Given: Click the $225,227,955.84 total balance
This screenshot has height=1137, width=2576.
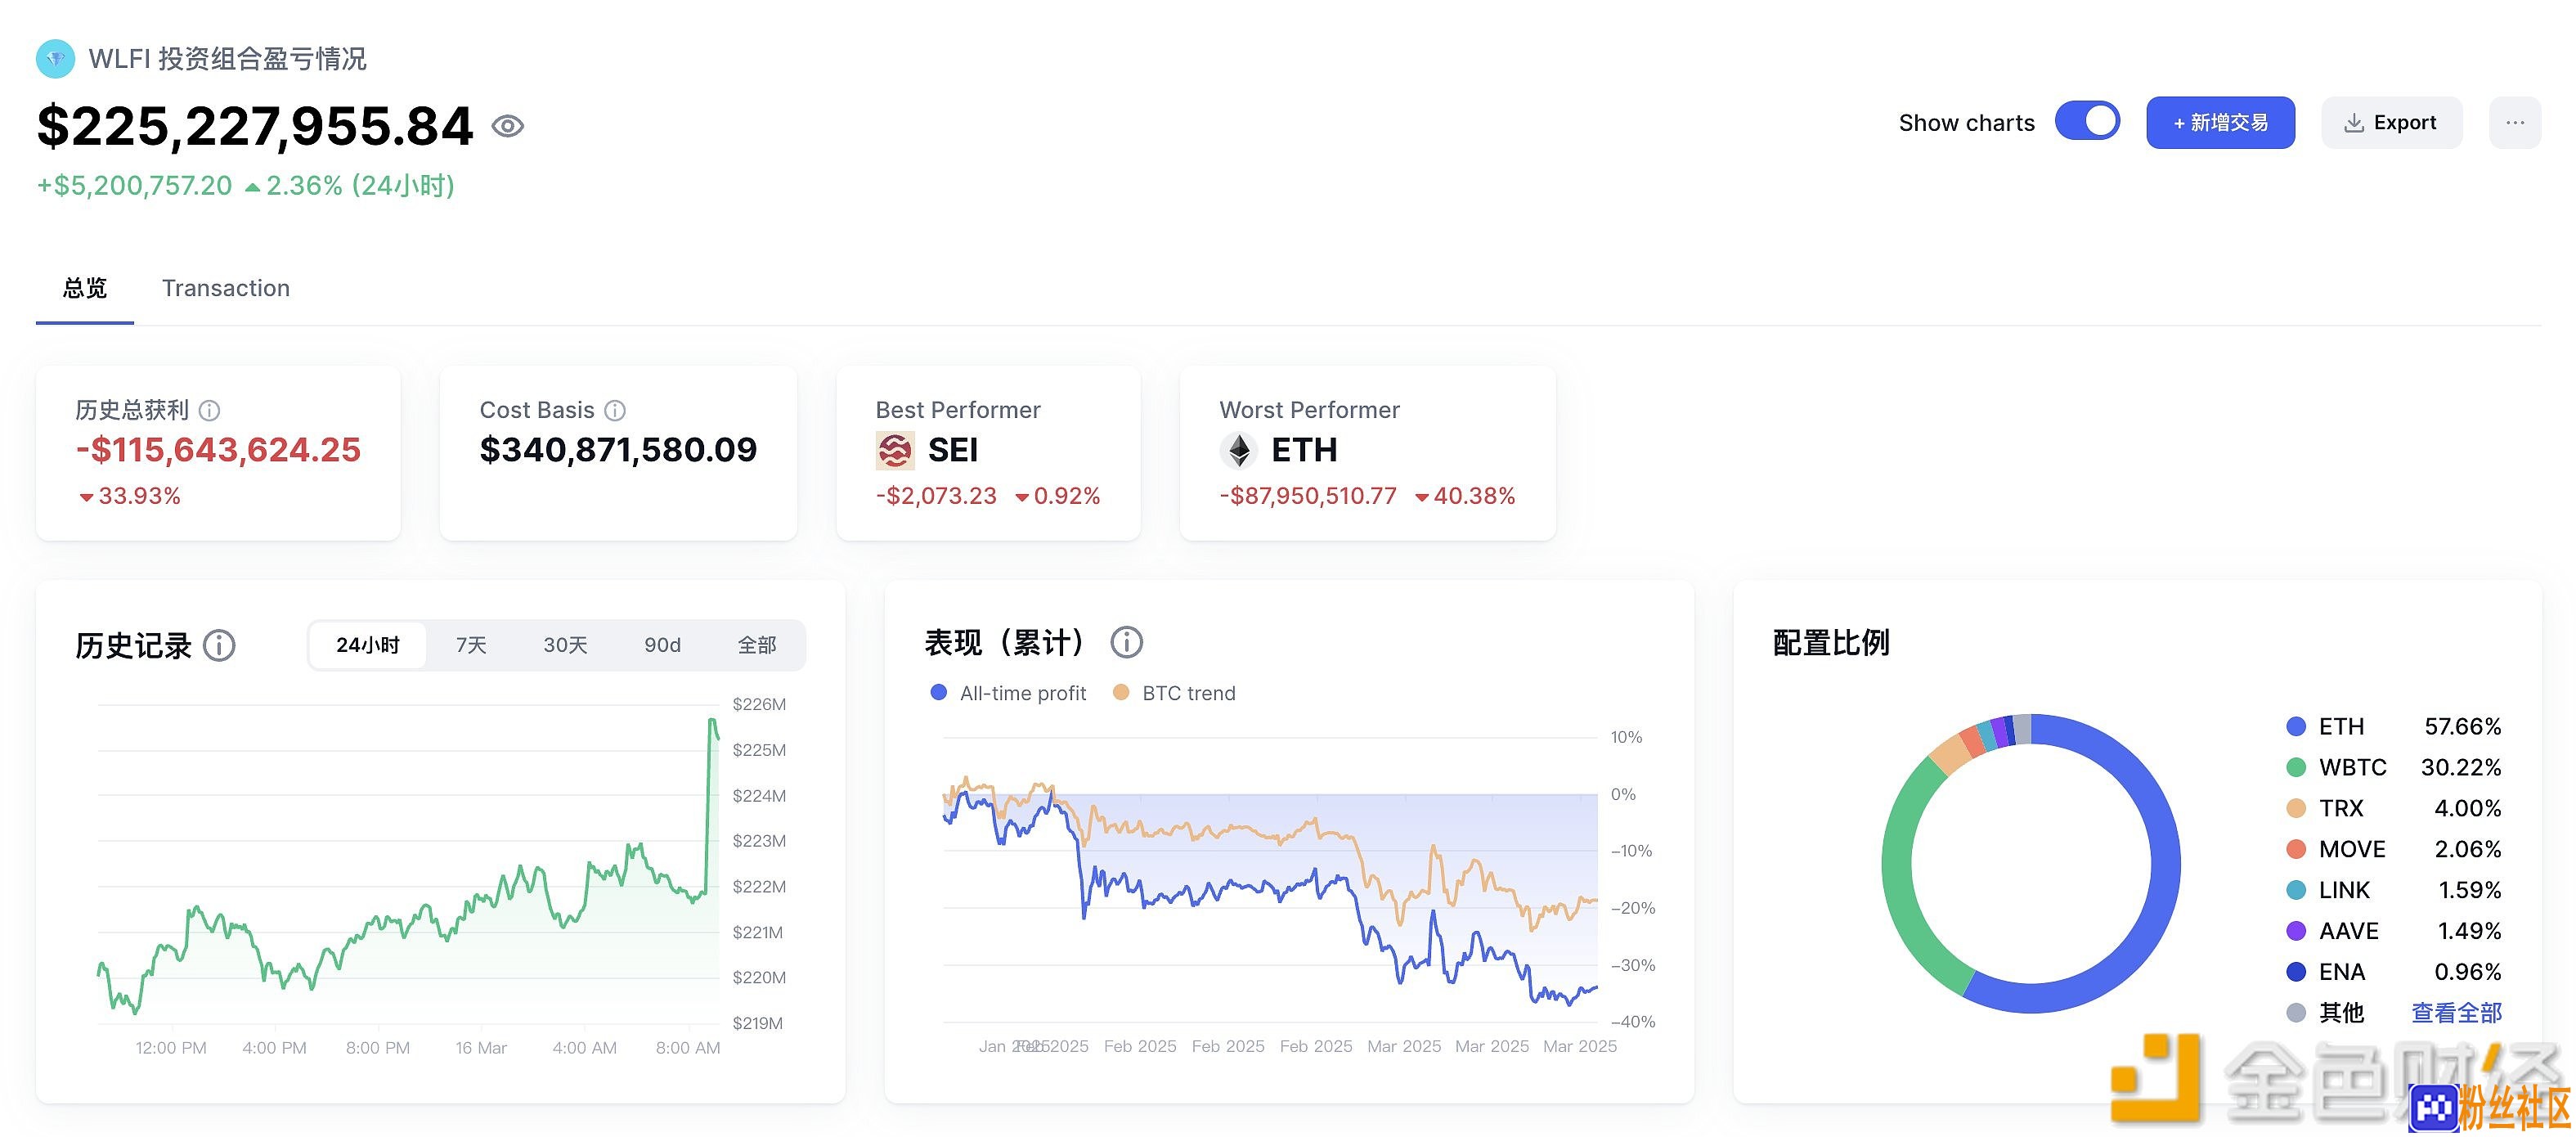Looking at the screenshot, I should pos(255,127).
